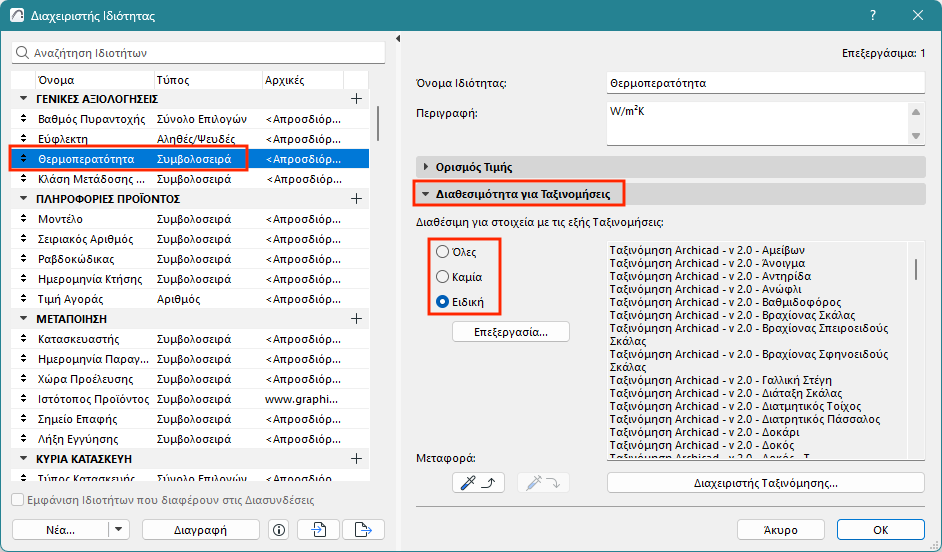Image resolution: width=942 pixels, height=552 pixels.
Task: Click reorder handle for Ημερομηνία Κτήσης row
Action: 23,279
